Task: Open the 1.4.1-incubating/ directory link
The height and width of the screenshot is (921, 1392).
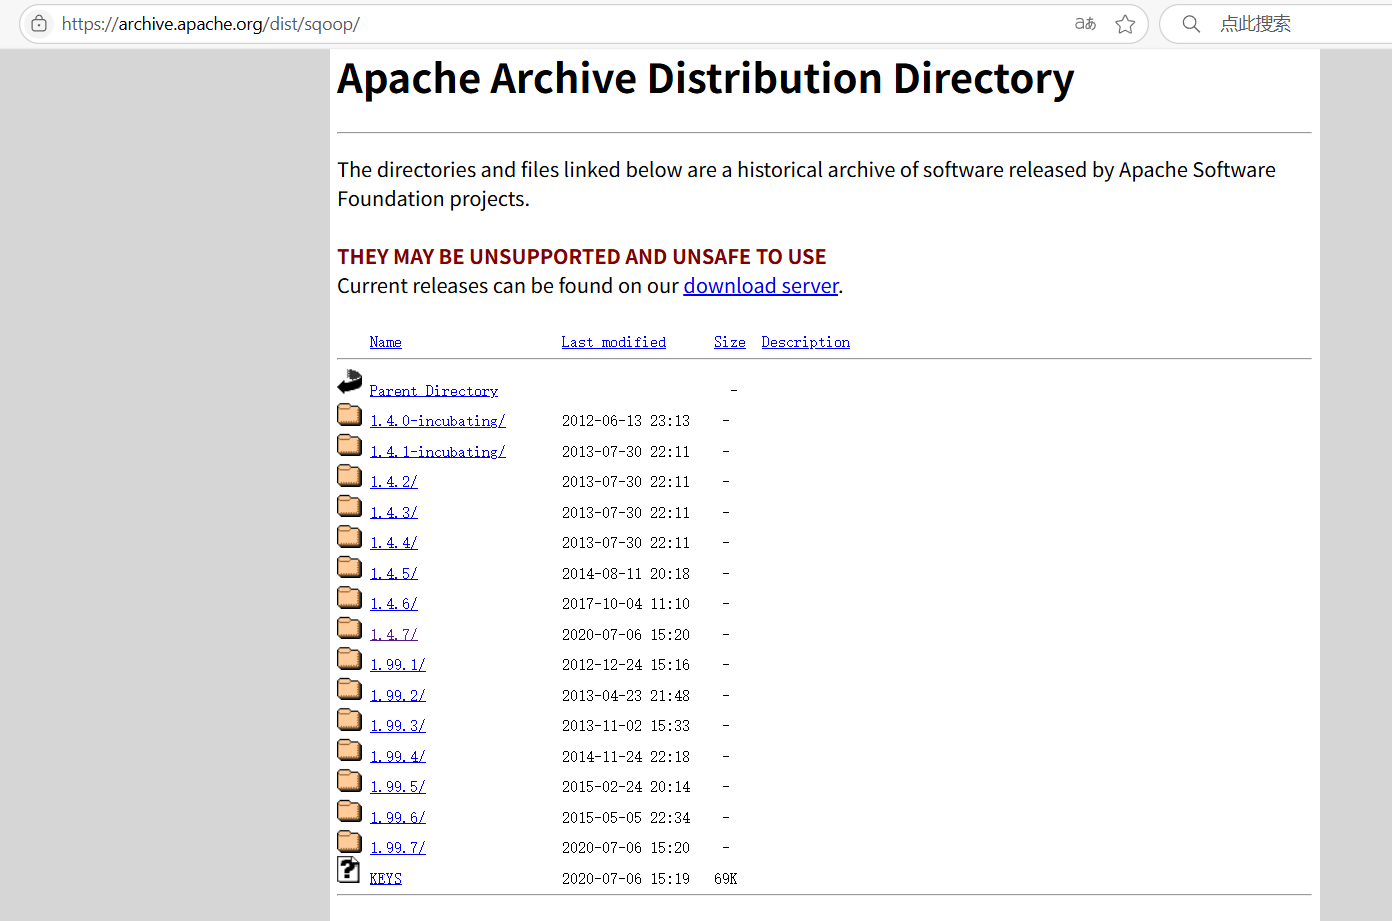Action: 437,452
